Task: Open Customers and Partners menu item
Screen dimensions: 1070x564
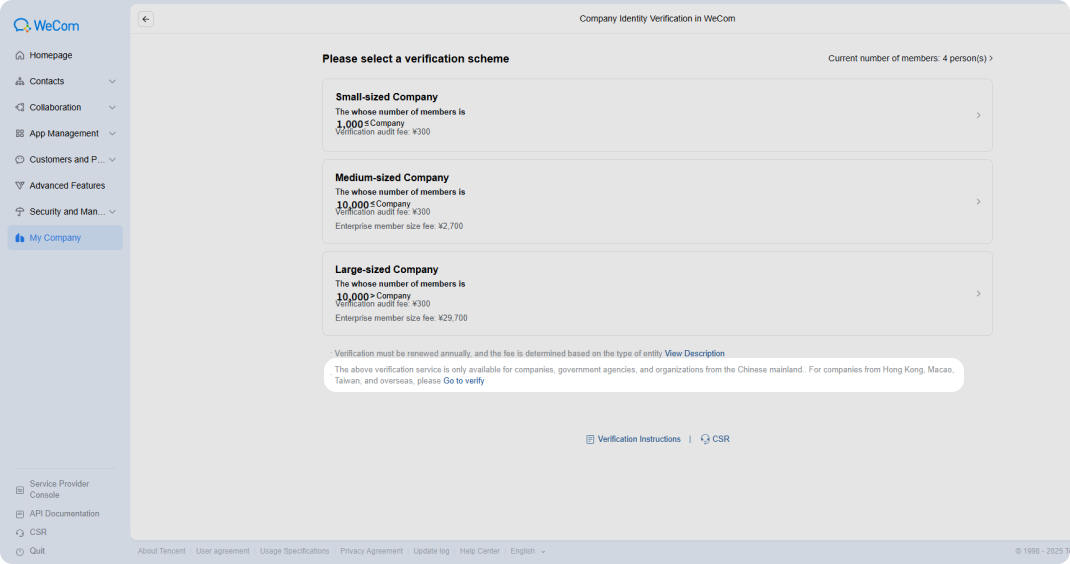Action: pos(66,160)
